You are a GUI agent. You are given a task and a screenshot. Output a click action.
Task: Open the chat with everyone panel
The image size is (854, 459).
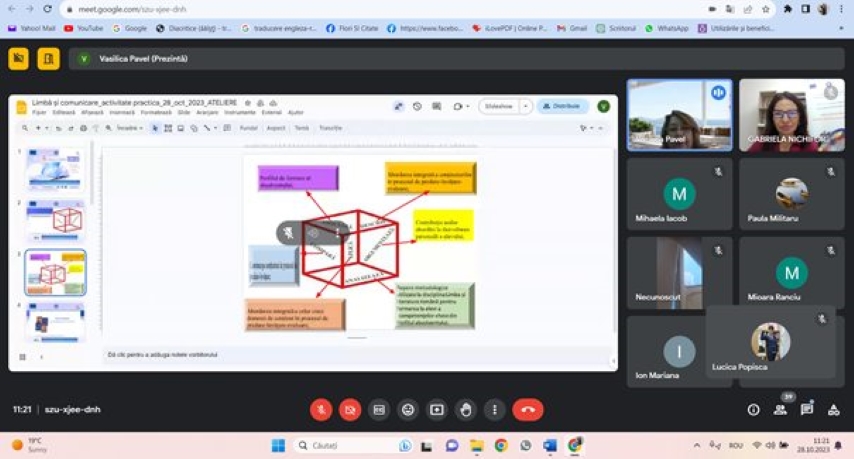point(807,409)
